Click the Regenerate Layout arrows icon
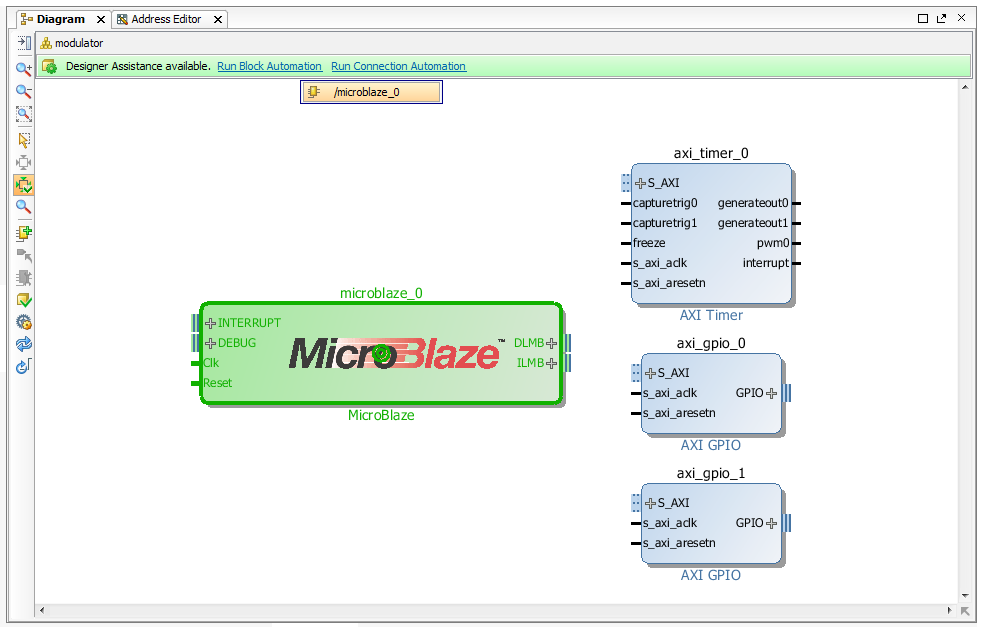 (24, 344)
